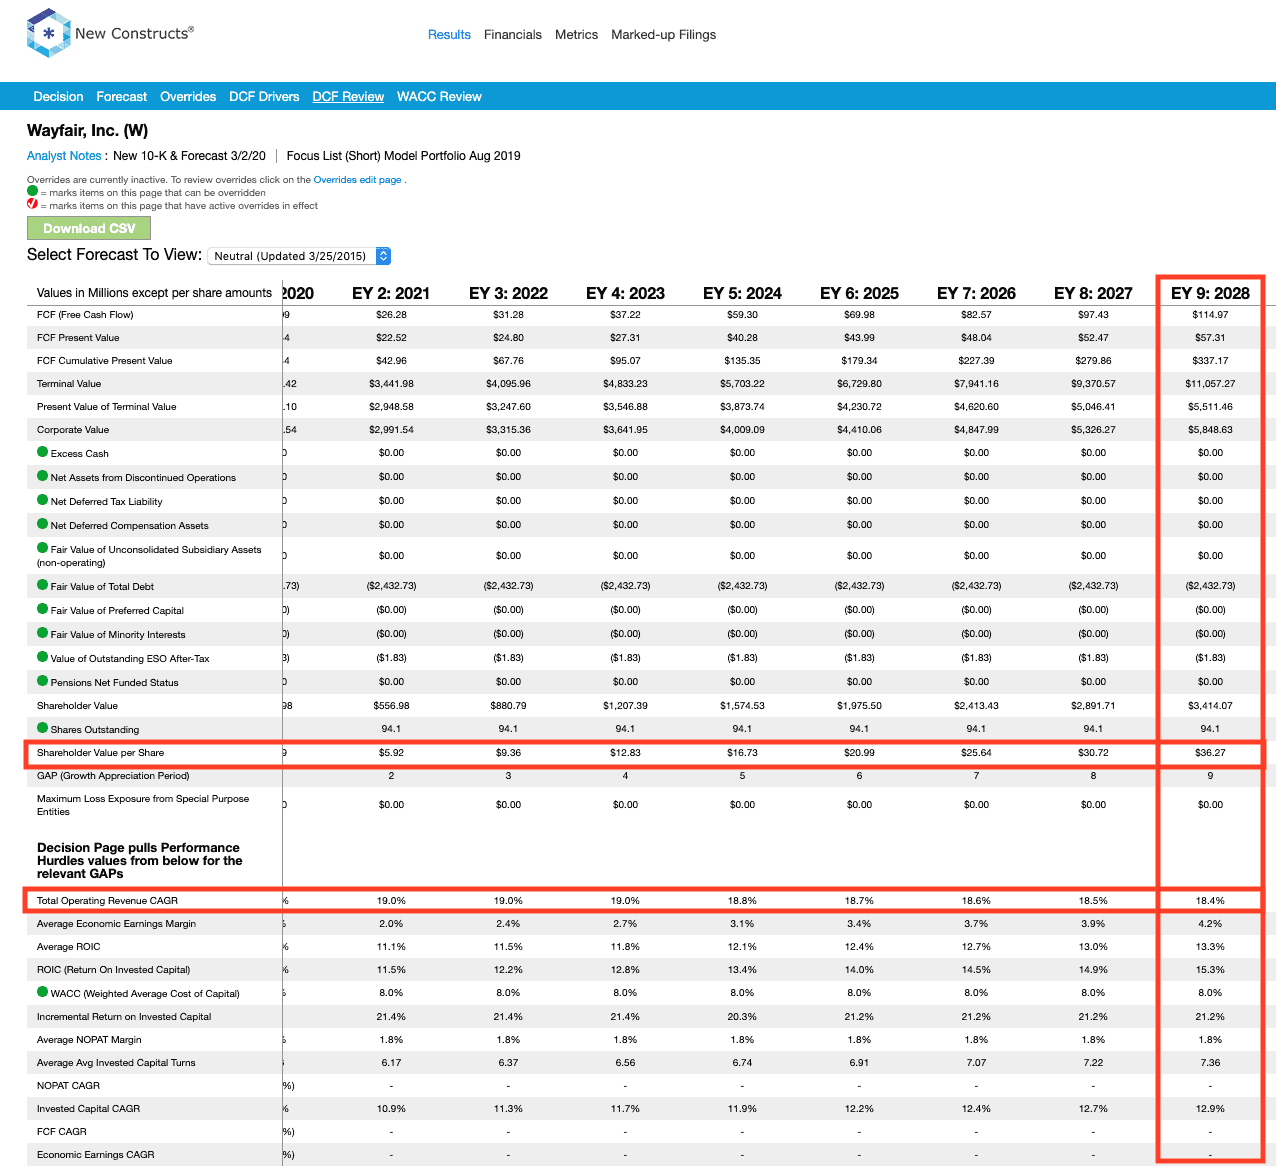Viewport: 1276px width, 1166px height.
Task: Click the EY 7: 2026 column header
Action: [x=976, y=293]
